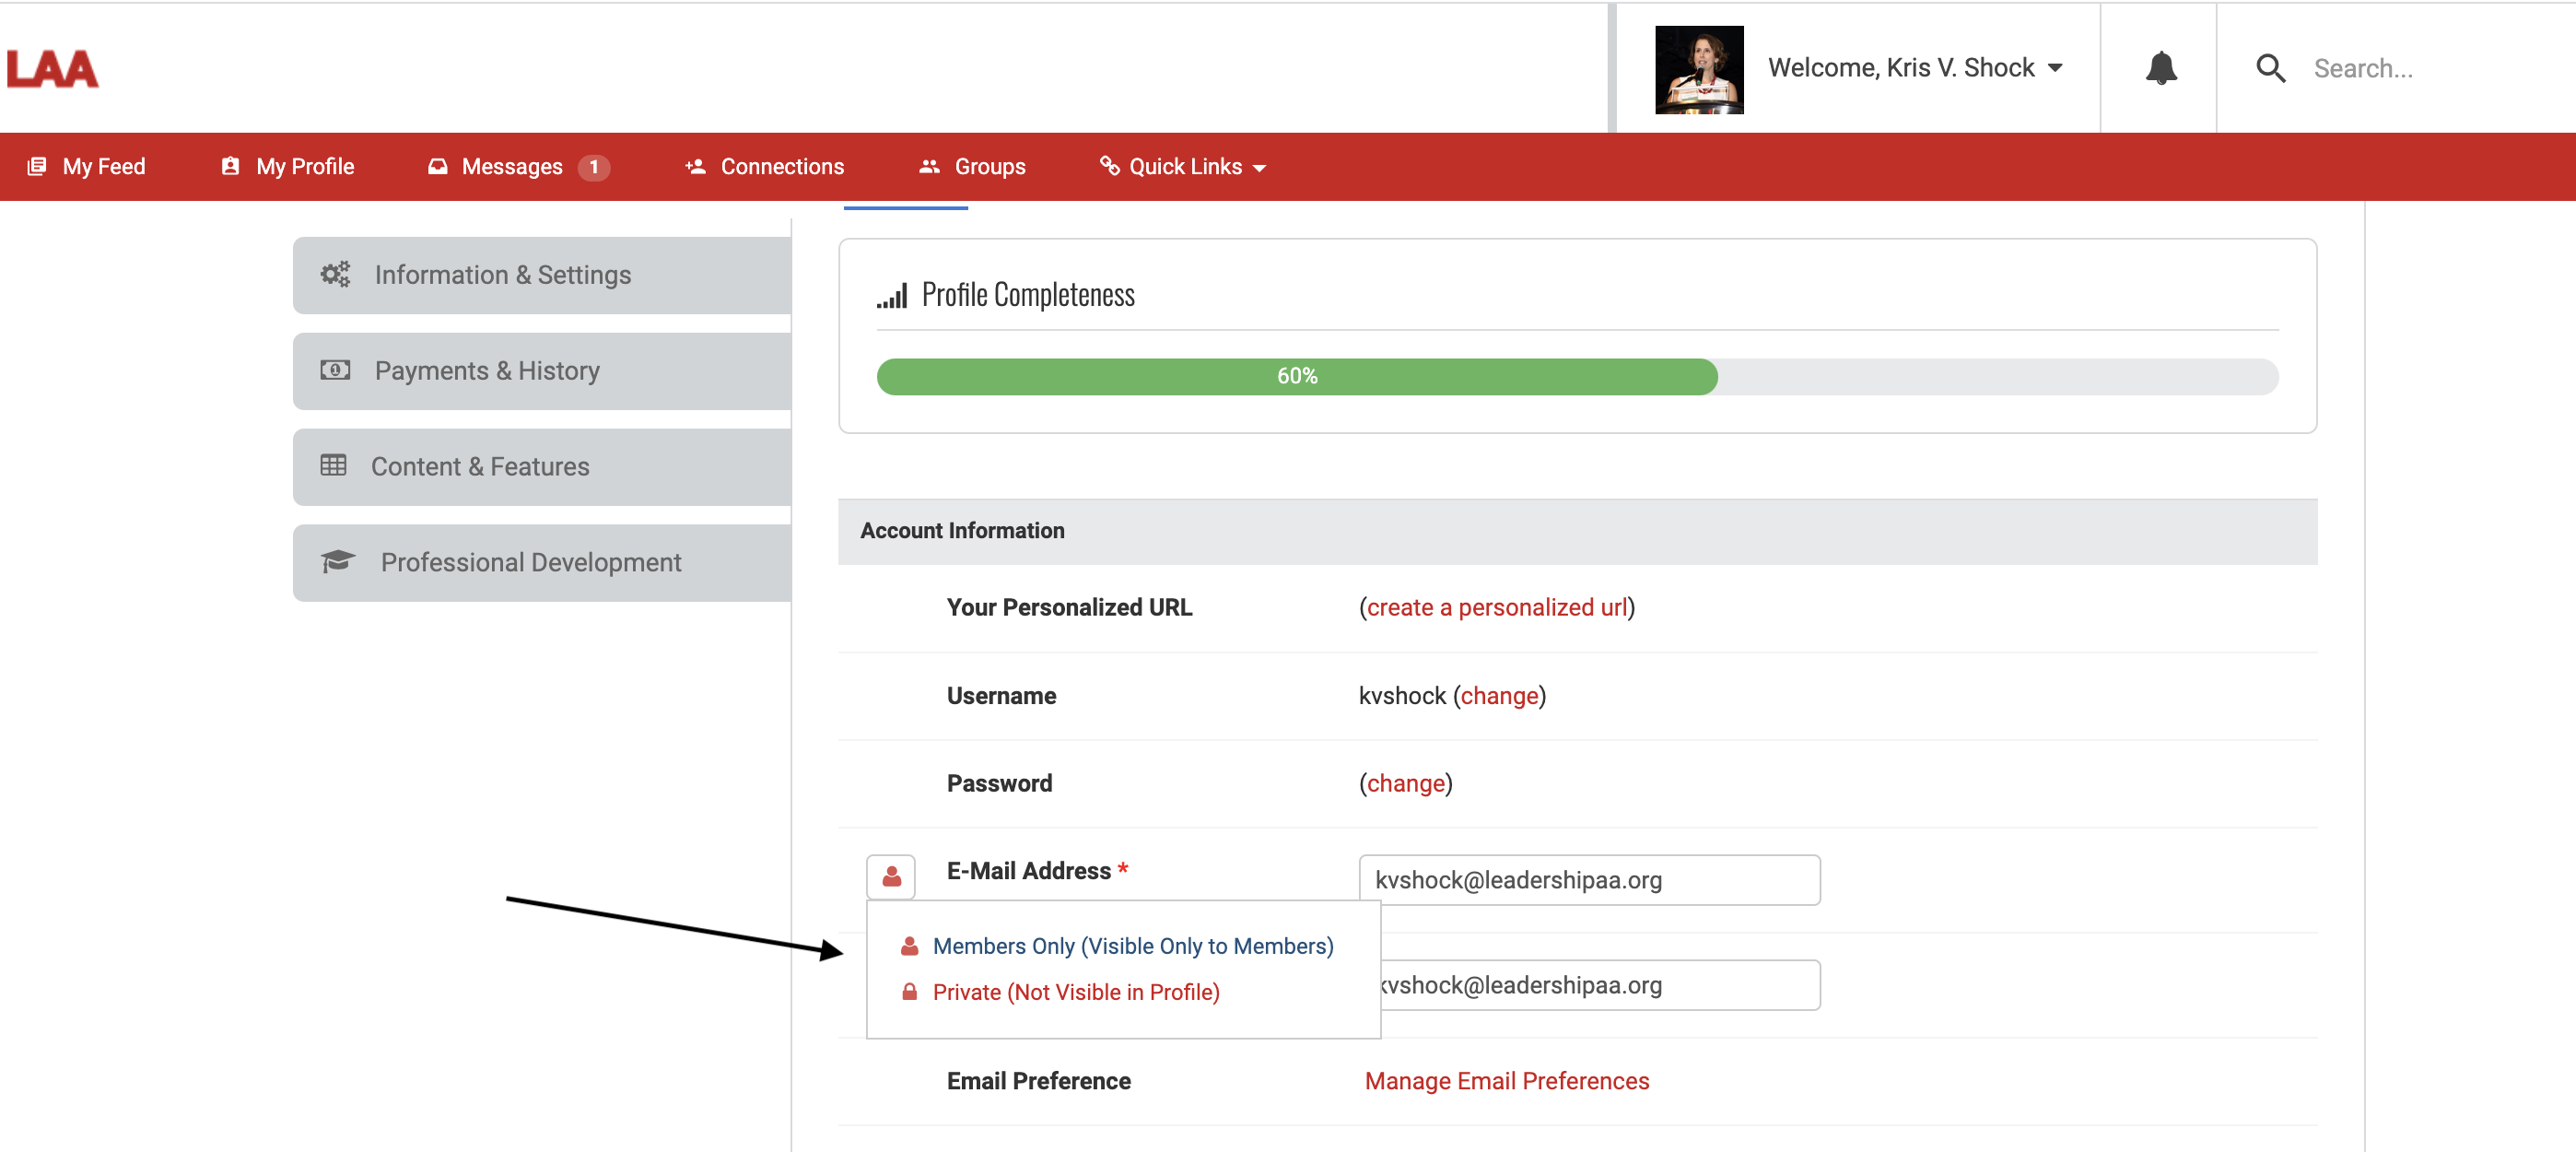This screenshot has height=1152, width=2576.
Task: Click the create a personalized url link
Action: [x=1496, y=608]
